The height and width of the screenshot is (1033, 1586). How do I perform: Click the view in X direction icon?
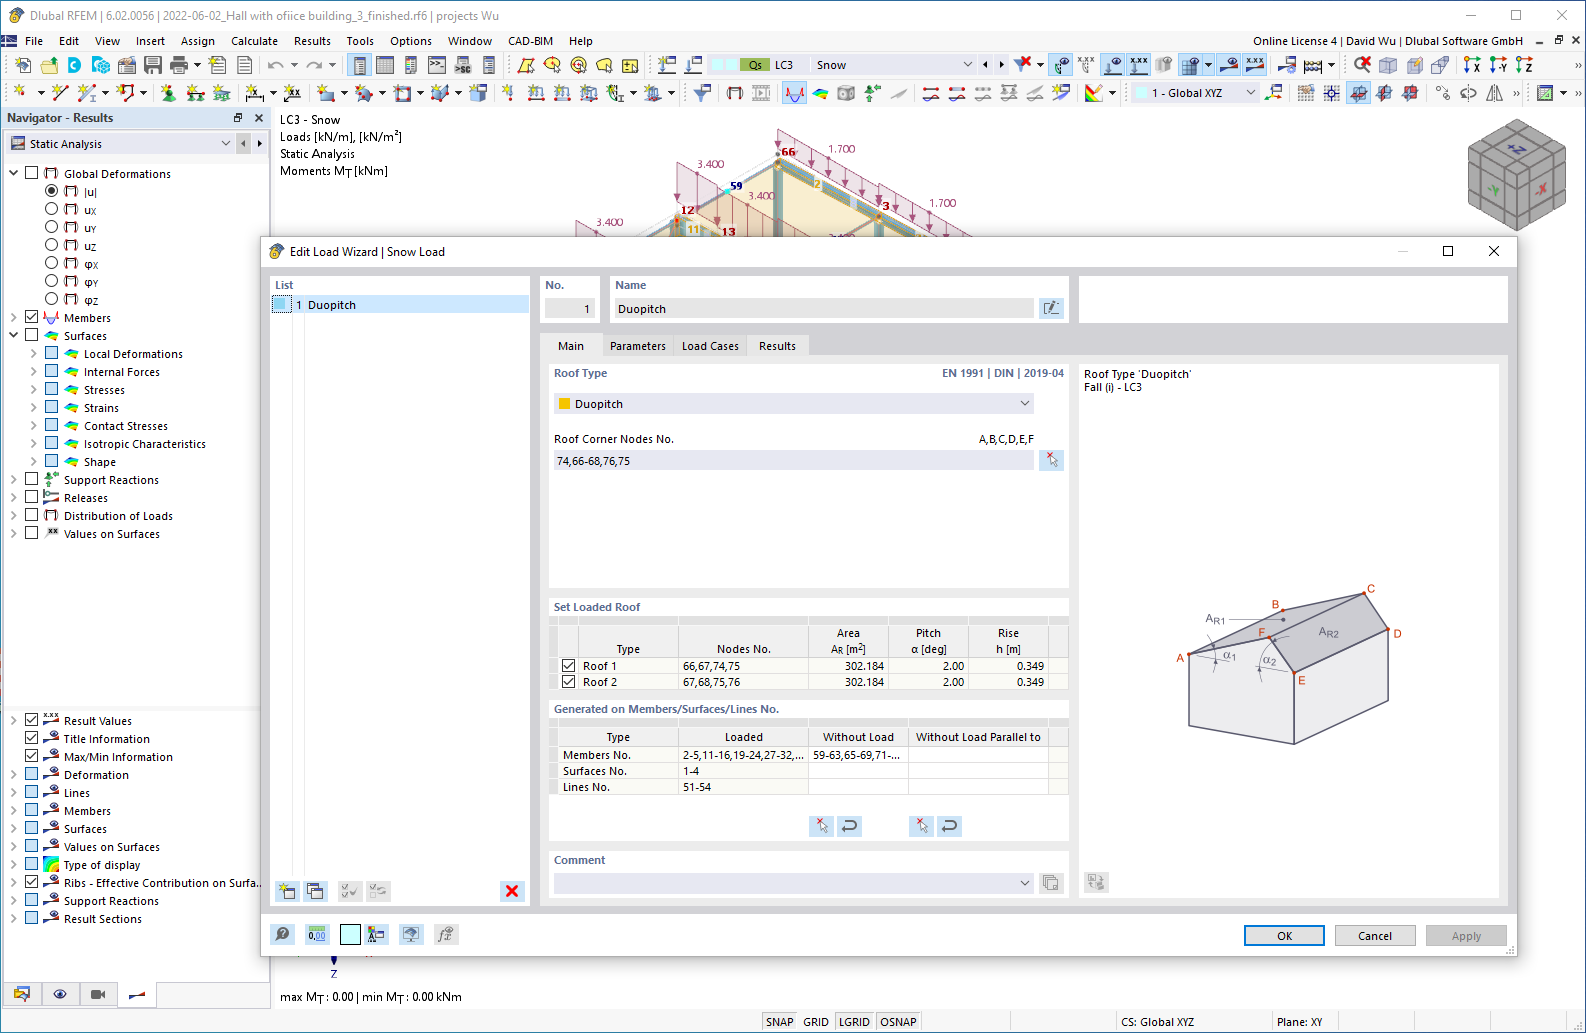(1472, 65)
